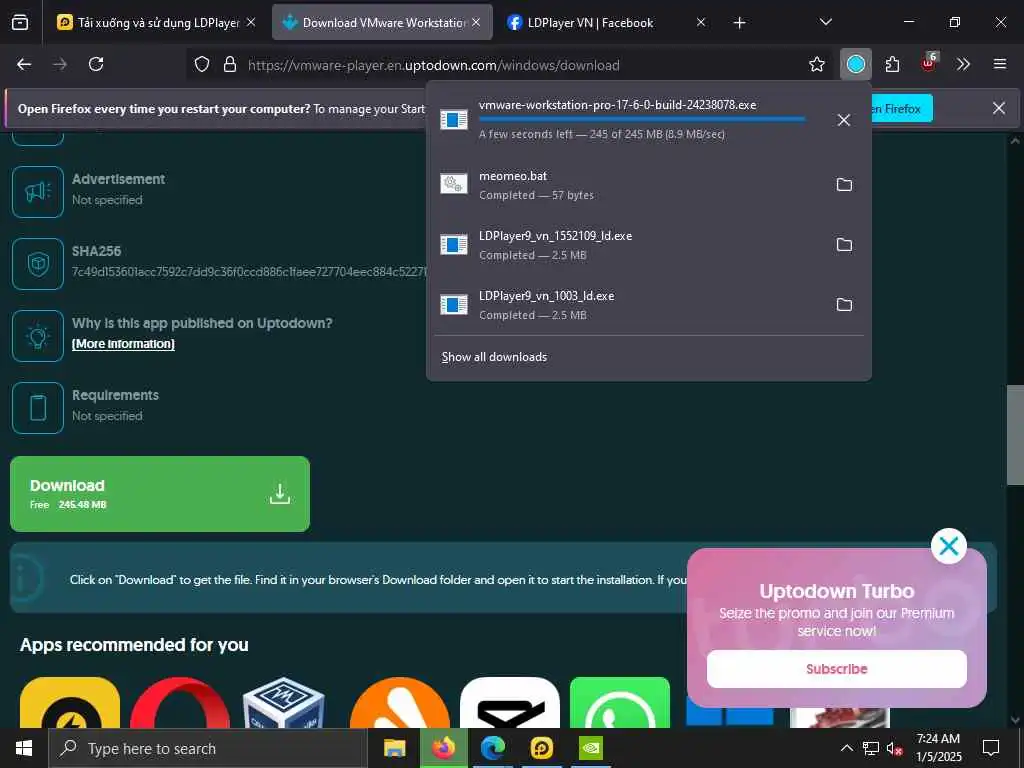Open Firefox application hamburger menu

1000,64
